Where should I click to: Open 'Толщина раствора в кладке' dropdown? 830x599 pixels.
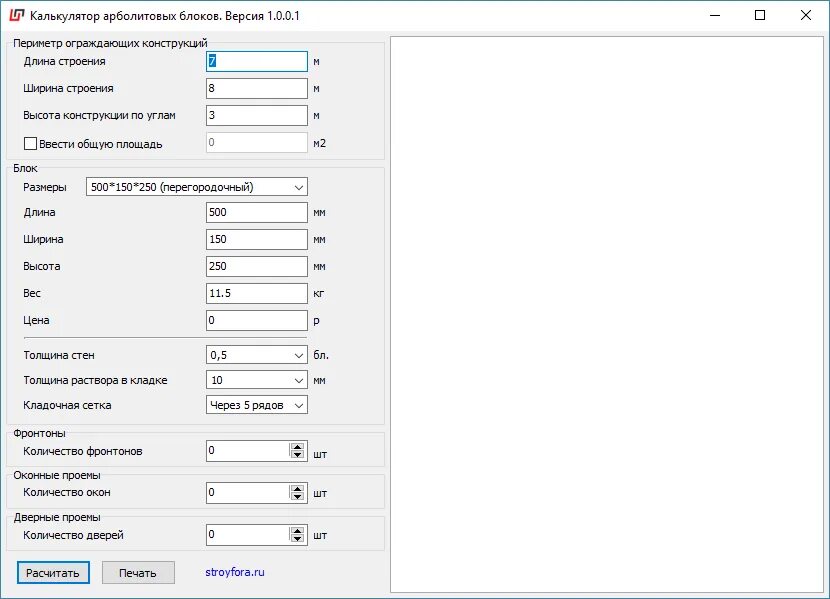257,380
